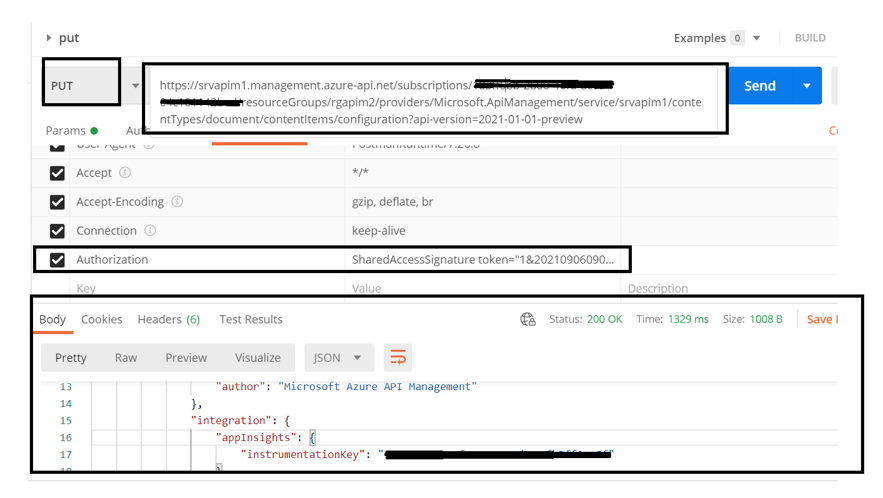Viewport: 883px width, 498px height.
Task: Switch to response Body tab
Action: (52, 319)
